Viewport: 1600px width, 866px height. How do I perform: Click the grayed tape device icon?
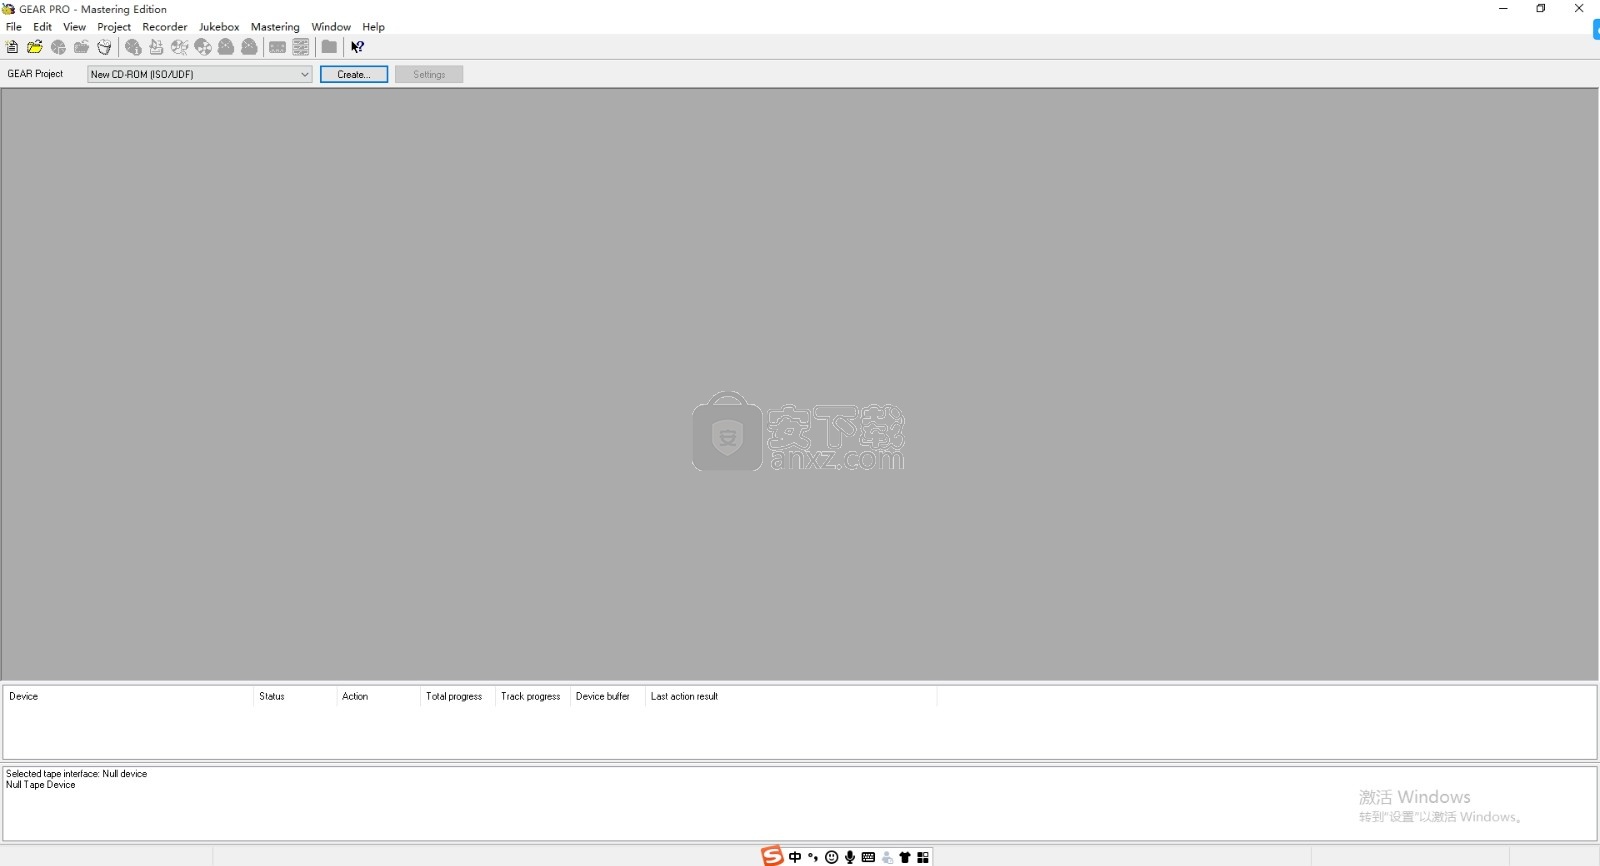277,47
